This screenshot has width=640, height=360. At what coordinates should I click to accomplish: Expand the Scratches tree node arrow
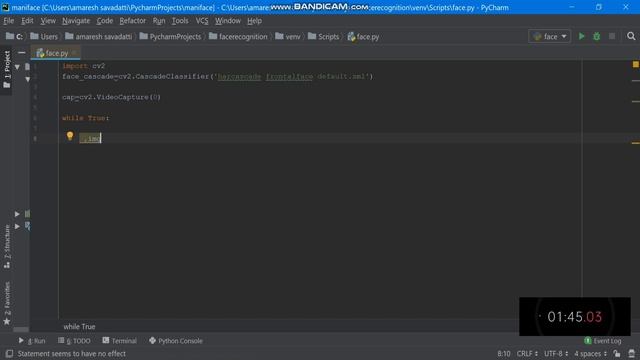tap(17, 226)
